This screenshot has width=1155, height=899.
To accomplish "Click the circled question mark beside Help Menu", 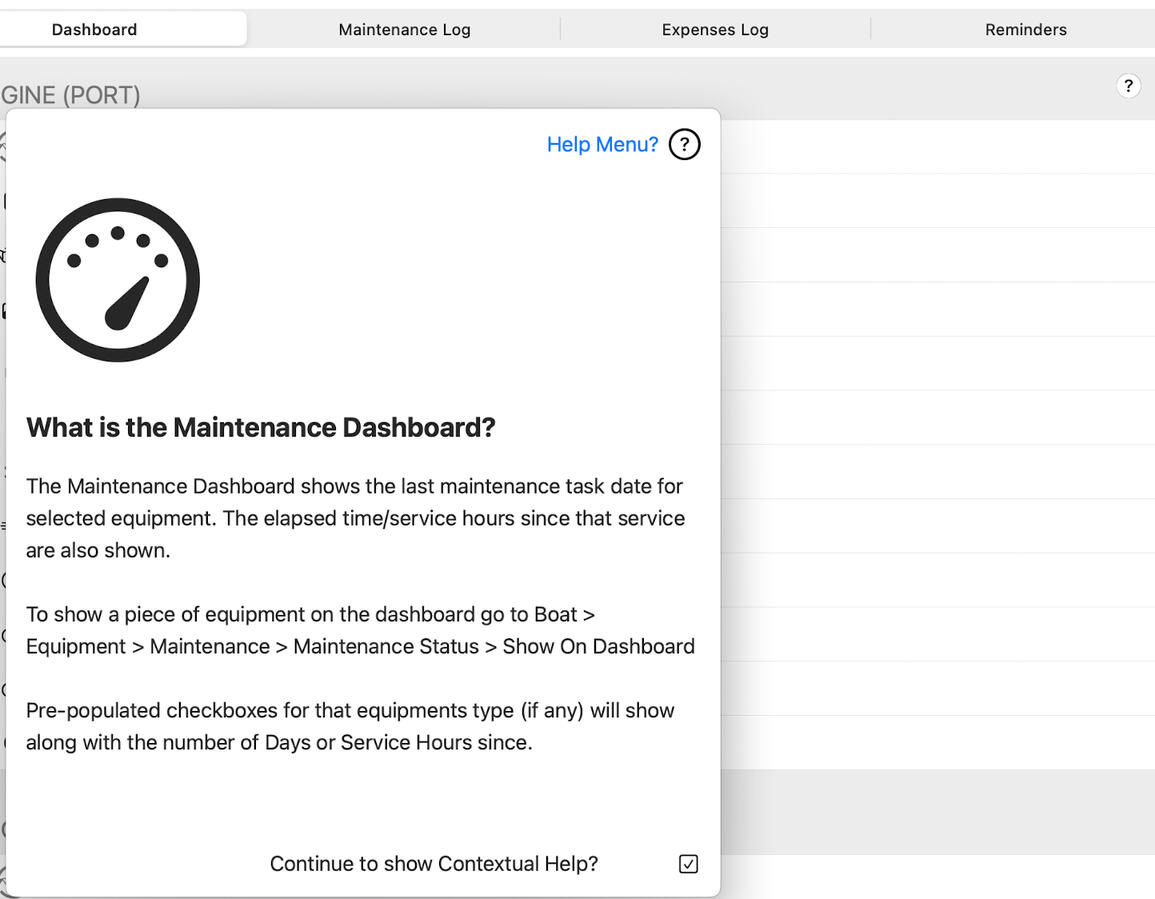I will coord(684,145).
